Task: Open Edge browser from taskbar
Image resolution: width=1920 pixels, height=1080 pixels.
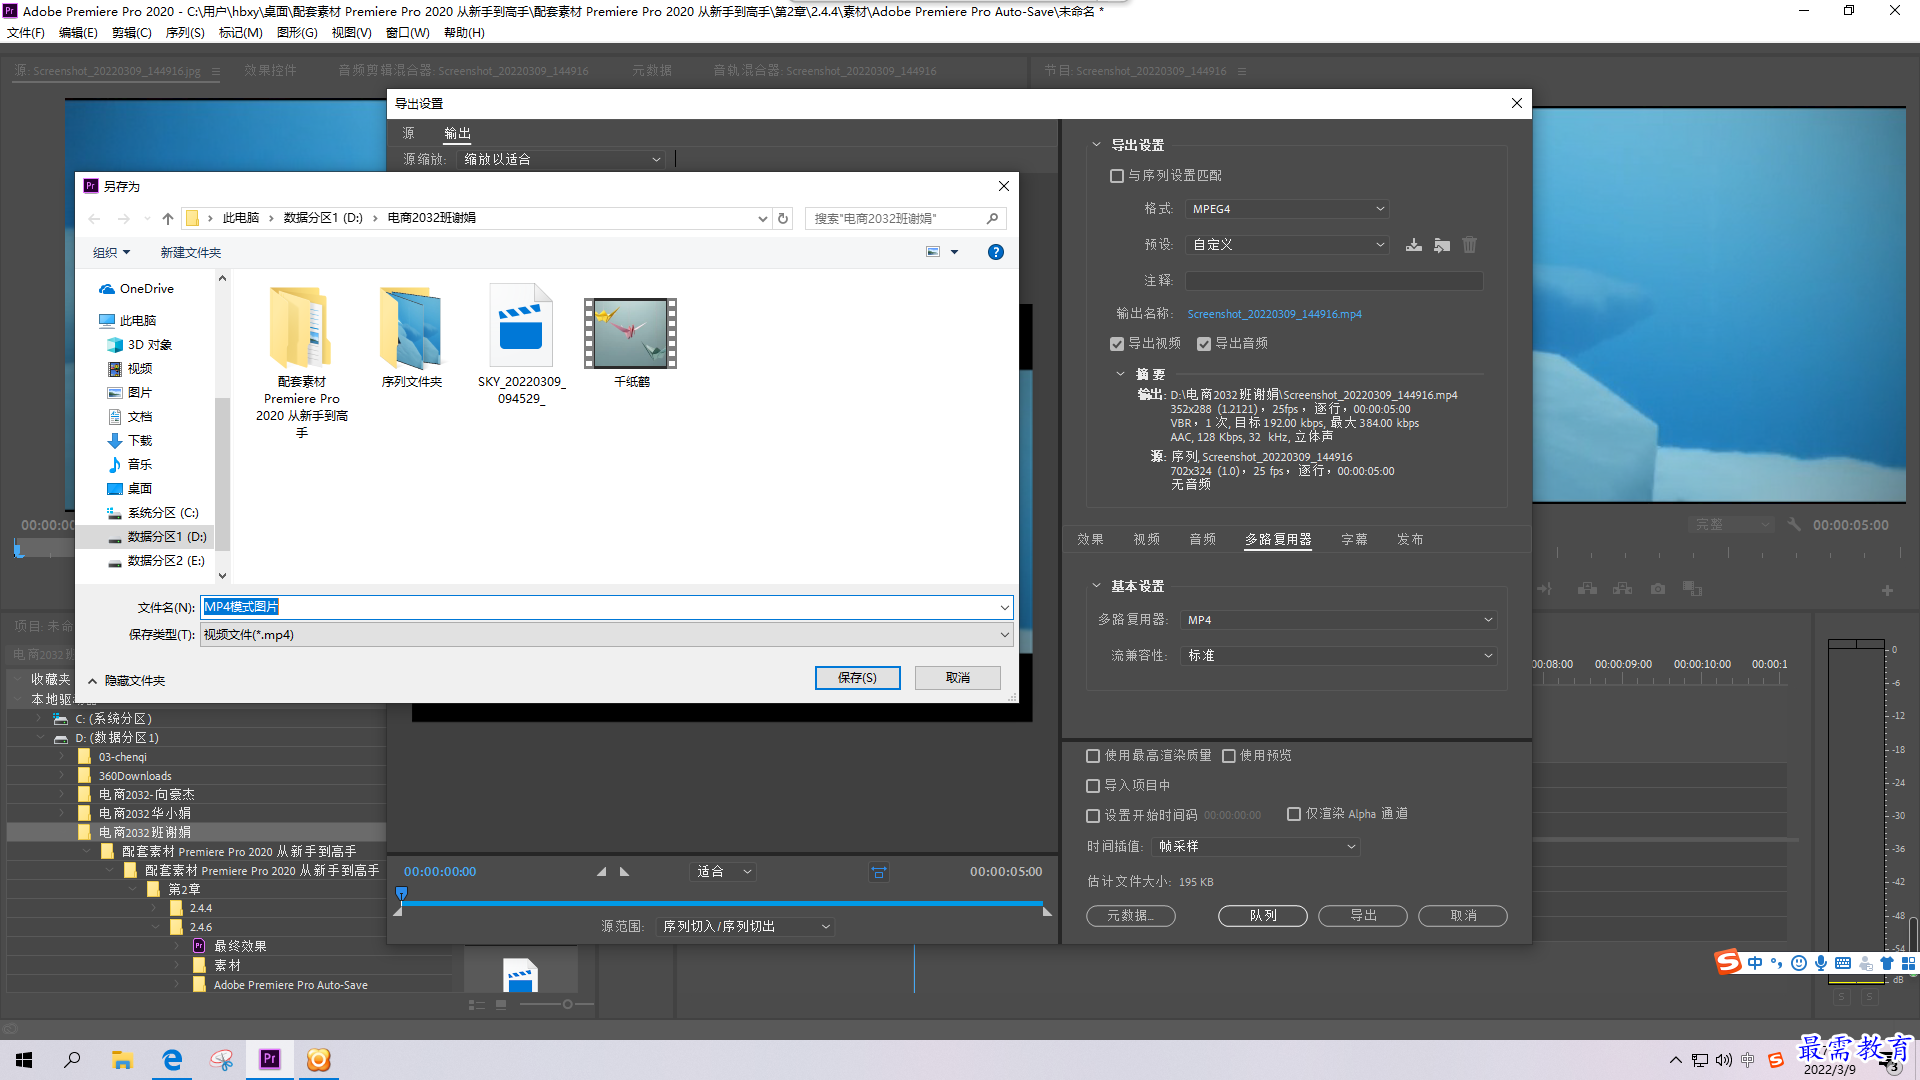Action: click(x=172, y=1060)
